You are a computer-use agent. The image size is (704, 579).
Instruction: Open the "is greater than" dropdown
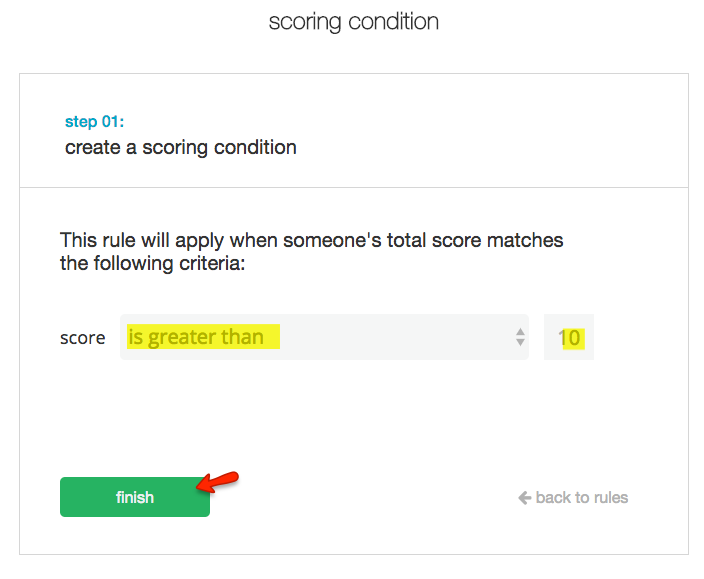point(323,337)
